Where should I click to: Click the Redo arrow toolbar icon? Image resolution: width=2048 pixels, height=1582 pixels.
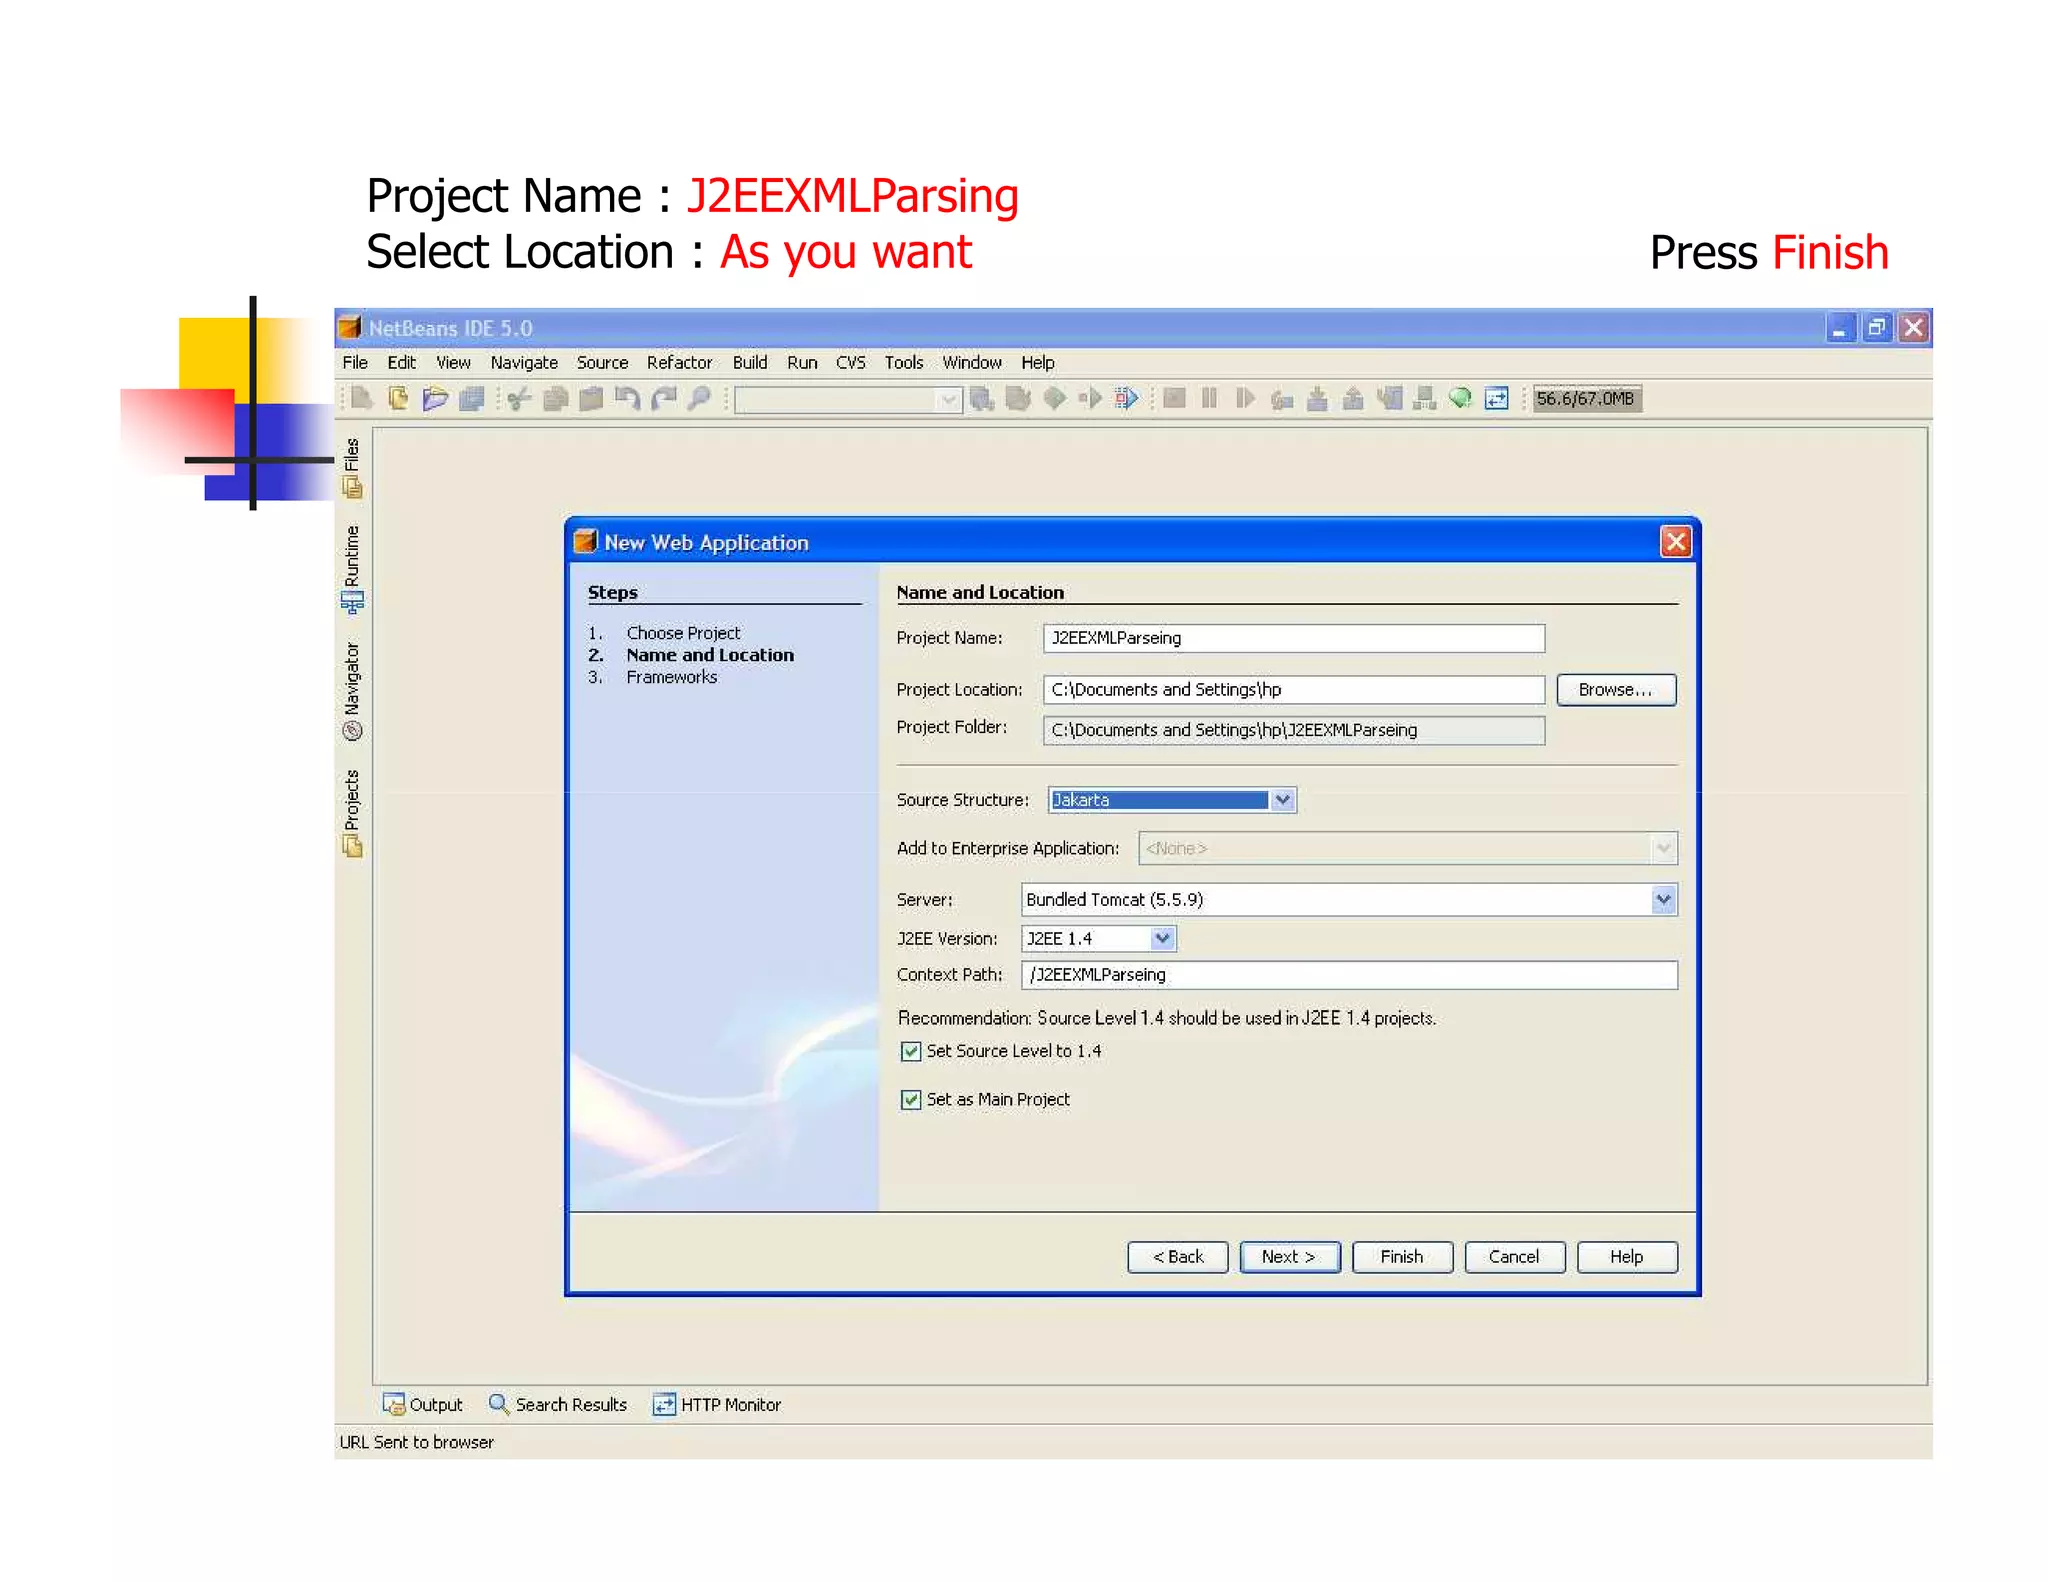coord(663,399)
